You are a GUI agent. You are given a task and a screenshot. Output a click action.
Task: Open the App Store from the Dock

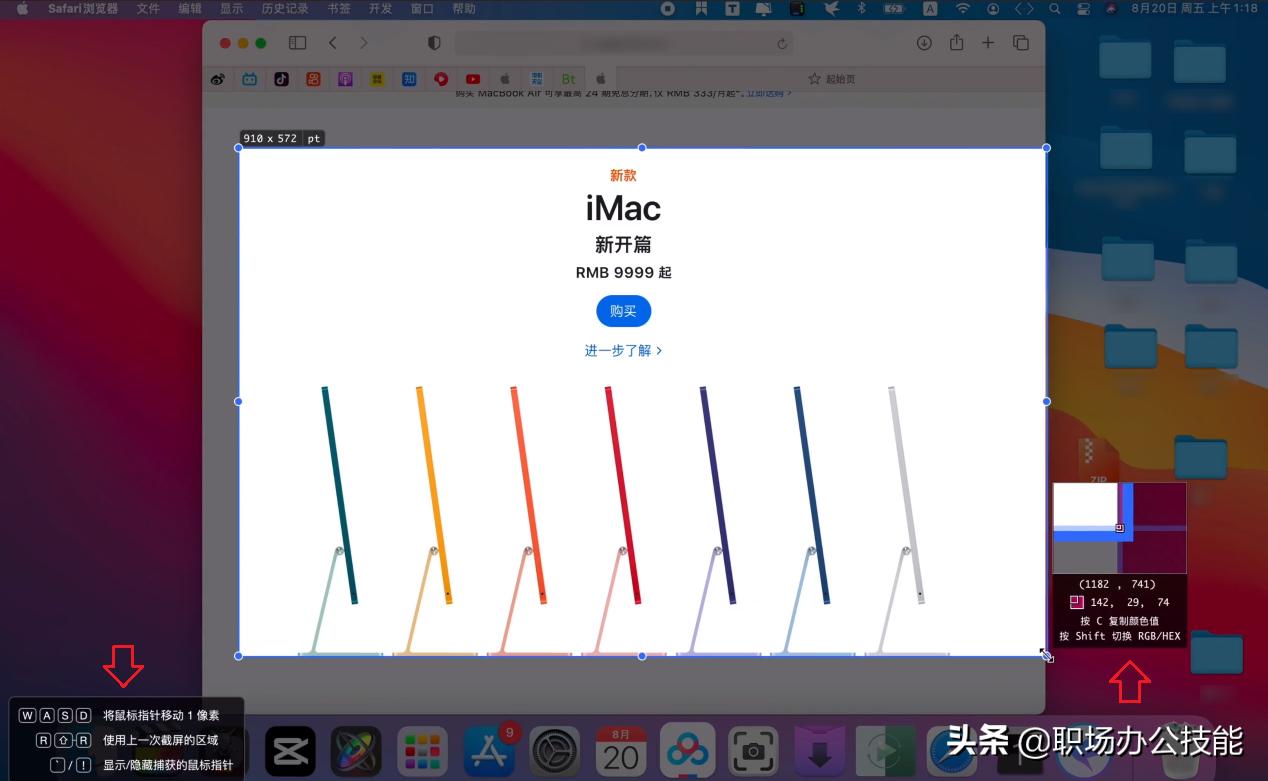[489, 749]
